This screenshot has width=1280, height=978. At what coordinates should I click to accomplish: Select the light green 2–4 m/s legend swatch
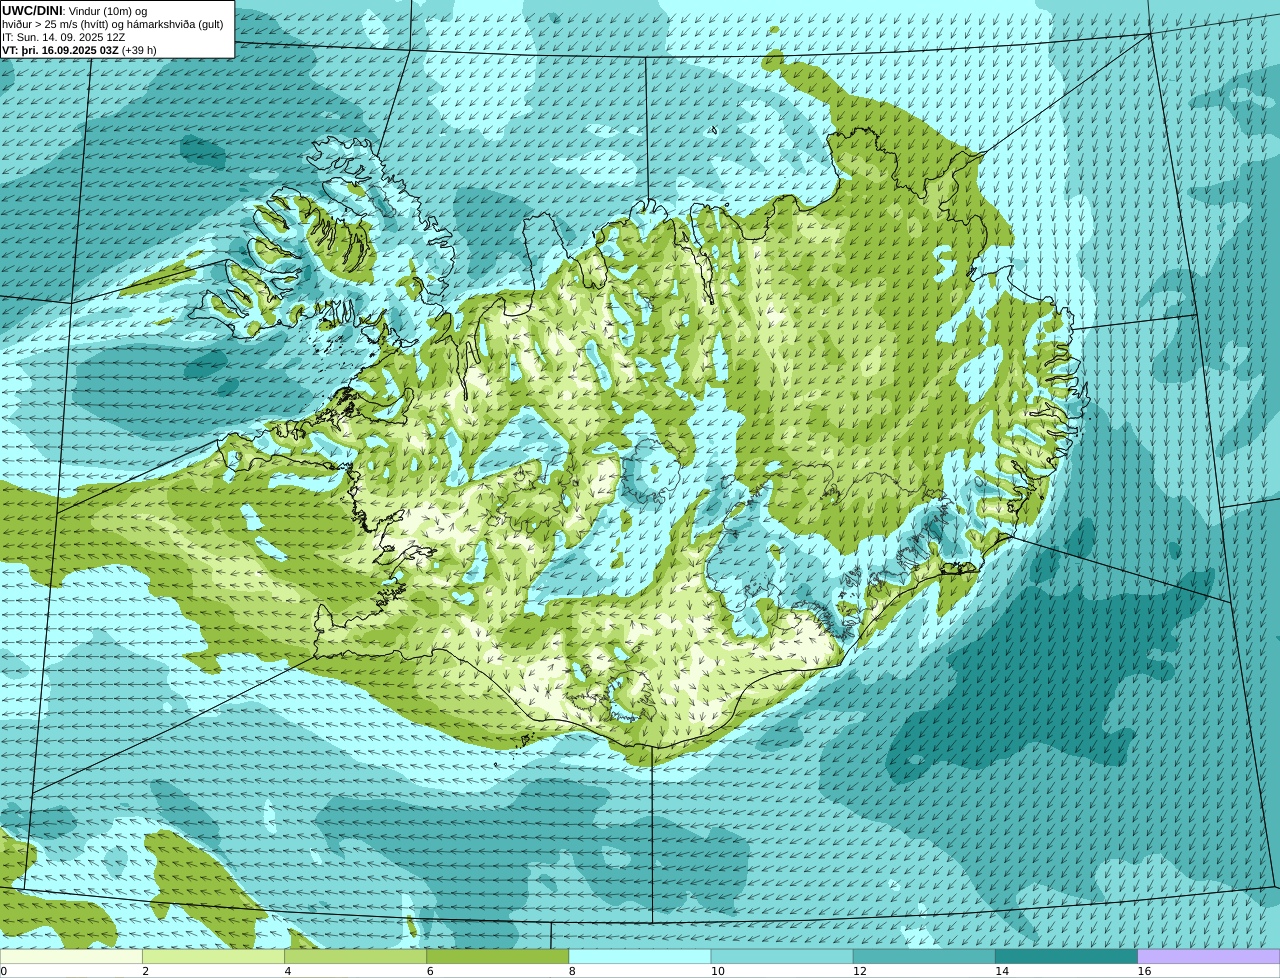coord(213,957)
